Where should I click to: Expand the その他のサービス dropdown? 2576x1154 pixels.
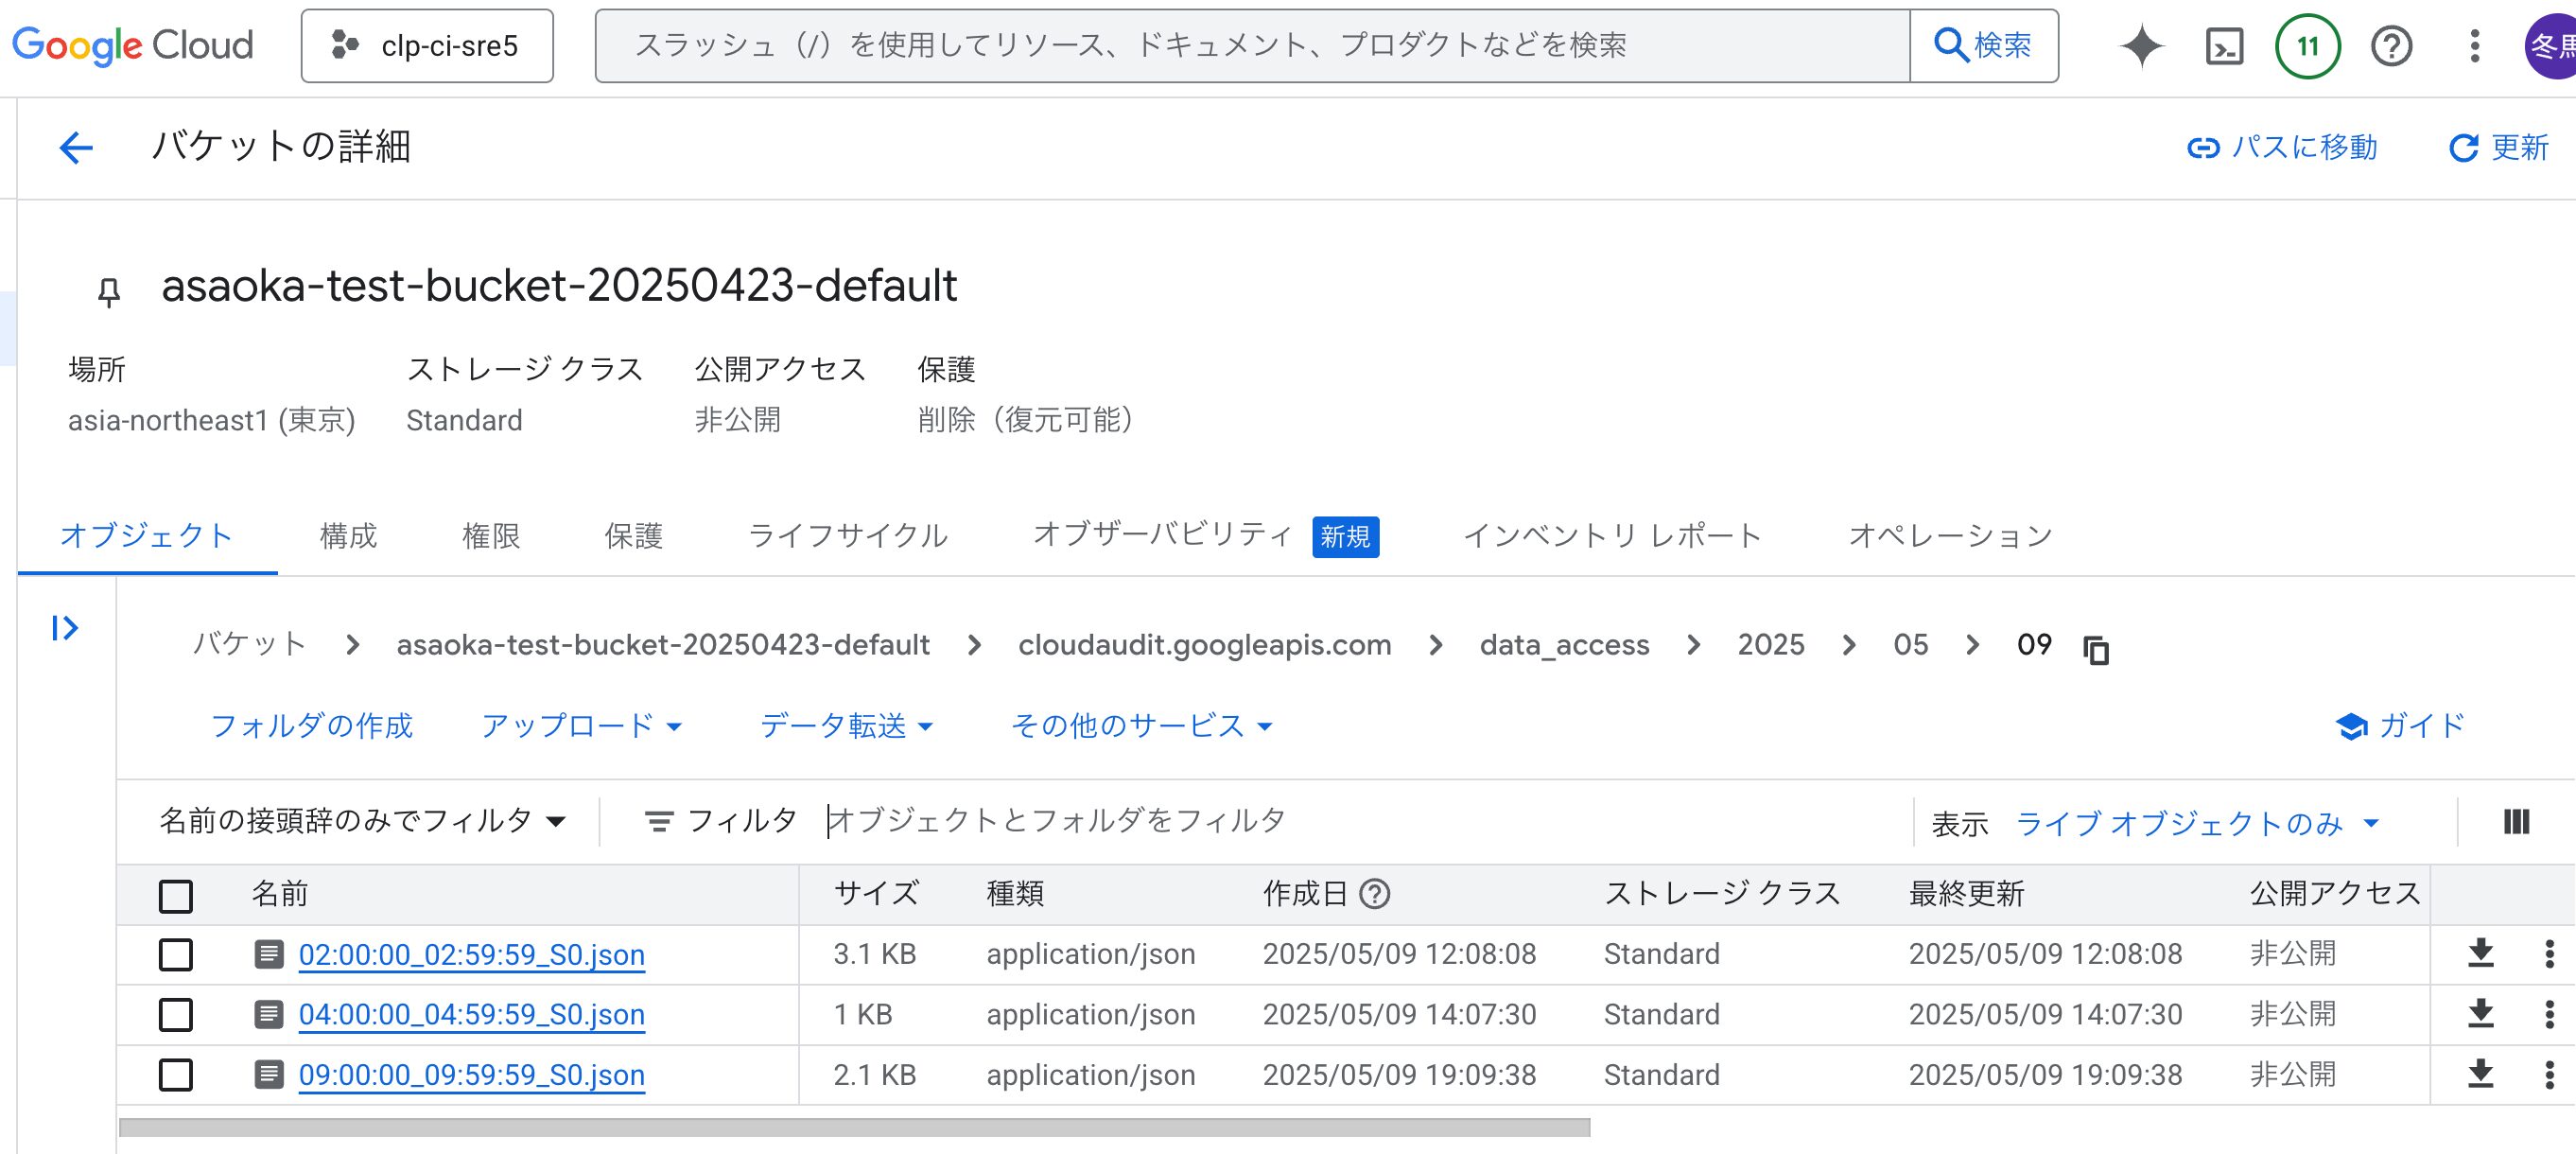point(1141,725)
